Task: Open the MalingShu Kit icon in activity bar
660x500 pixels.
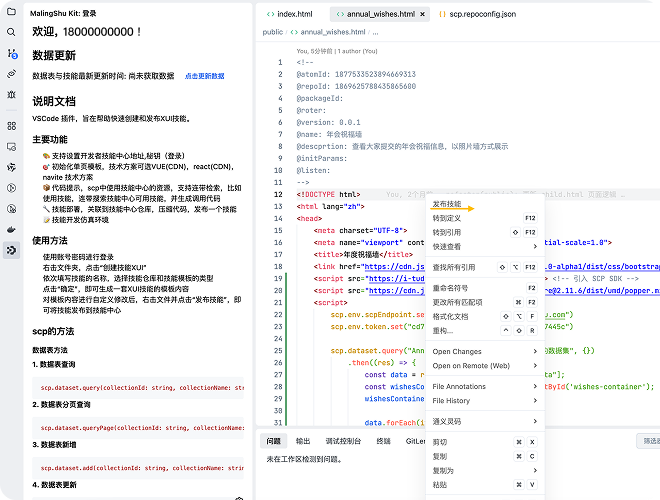Action: (11, 250)
